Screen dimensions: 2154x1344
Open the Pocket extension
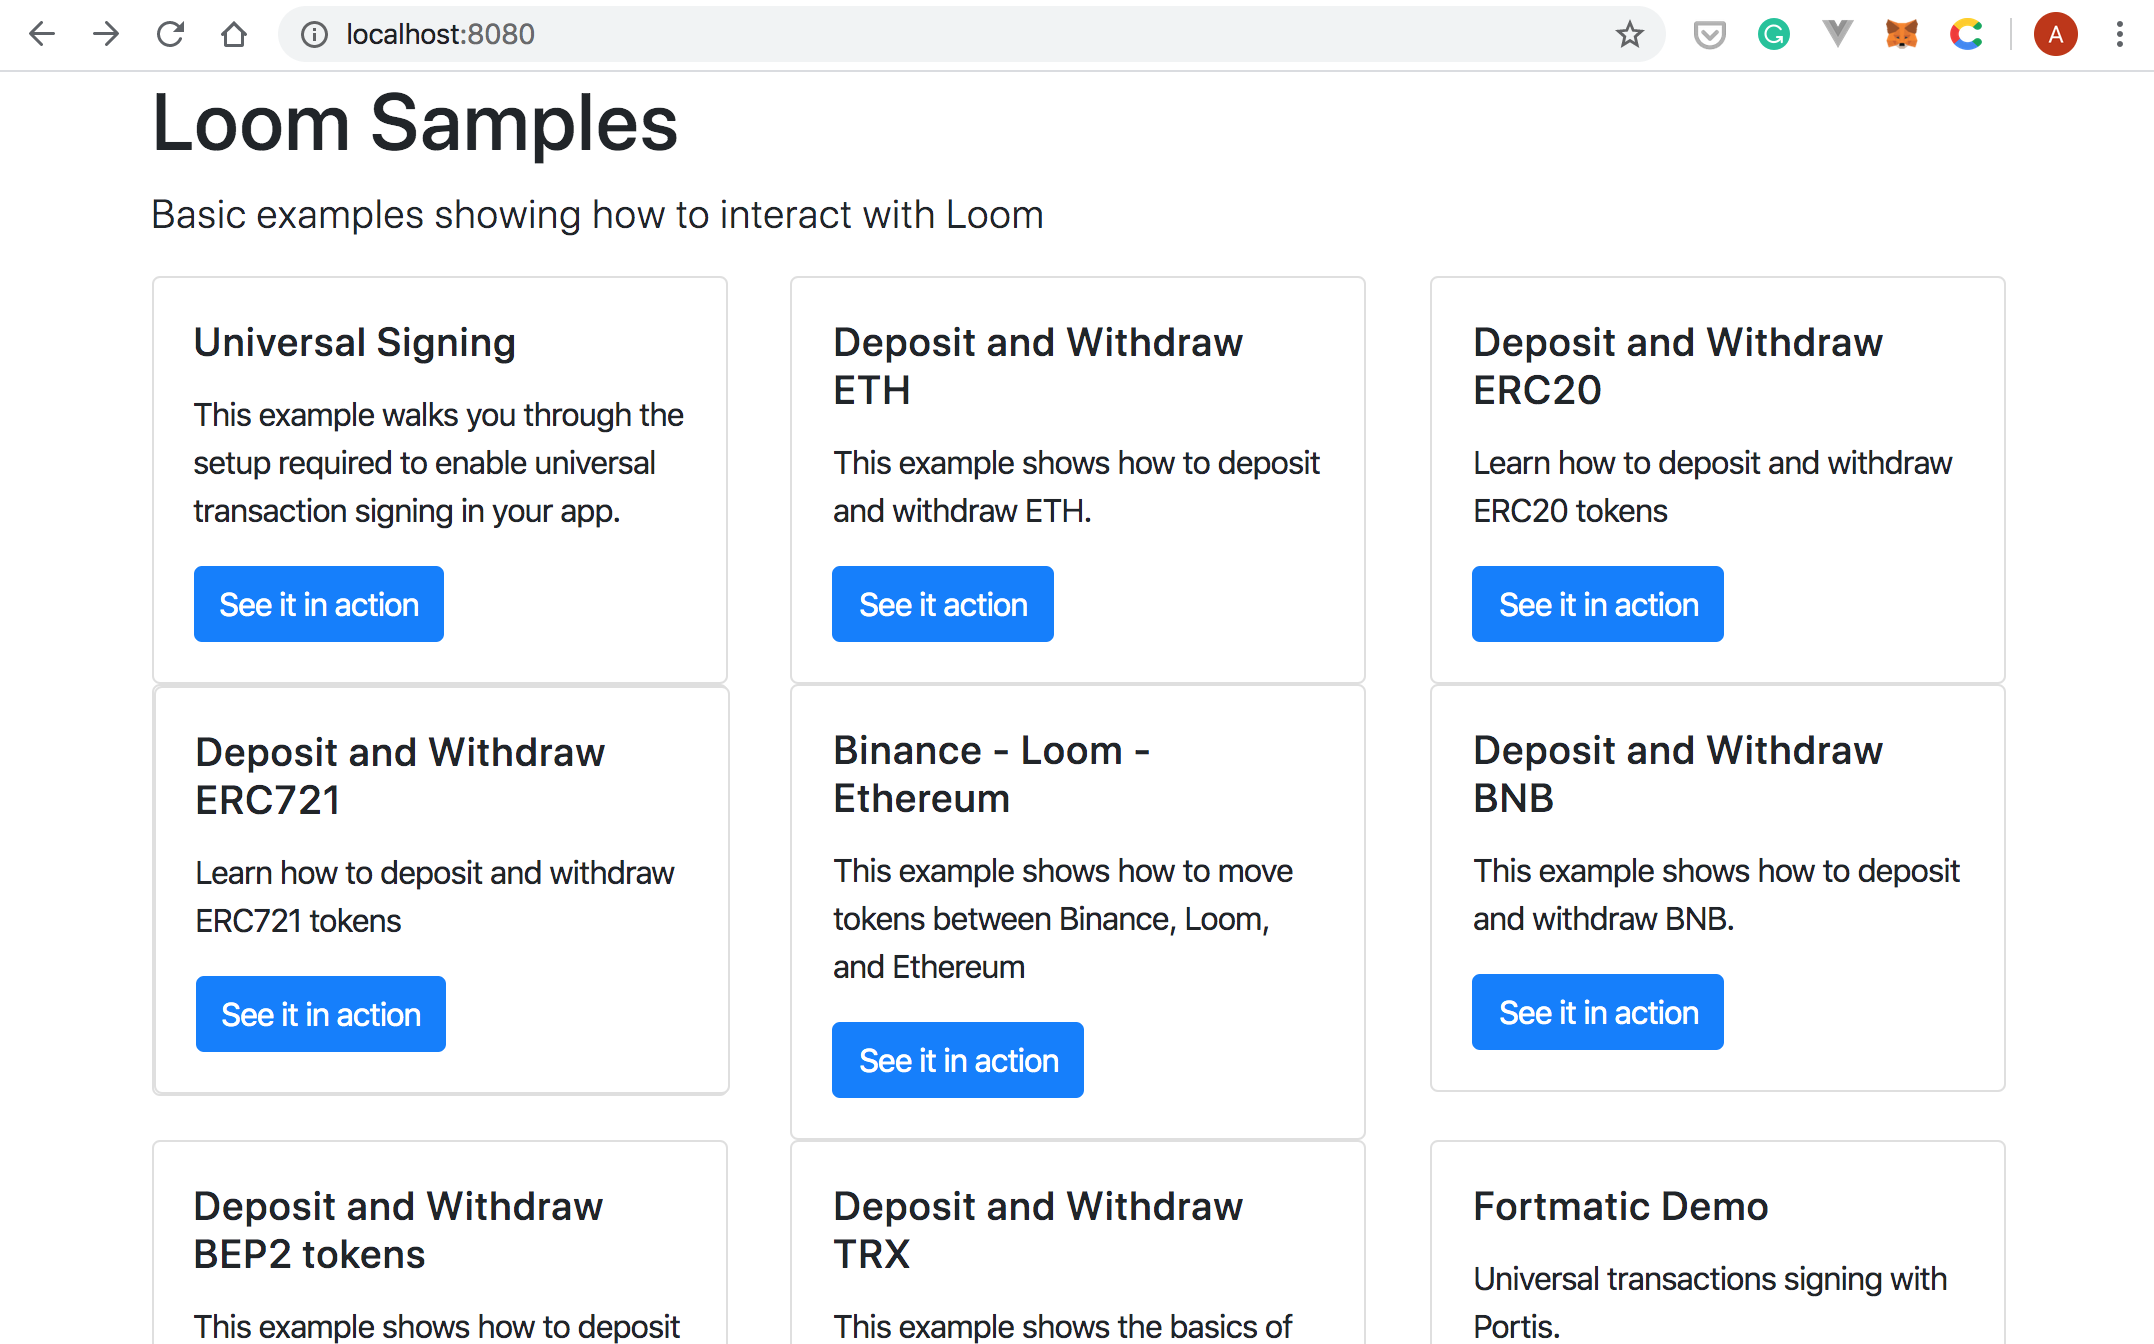1710,35
